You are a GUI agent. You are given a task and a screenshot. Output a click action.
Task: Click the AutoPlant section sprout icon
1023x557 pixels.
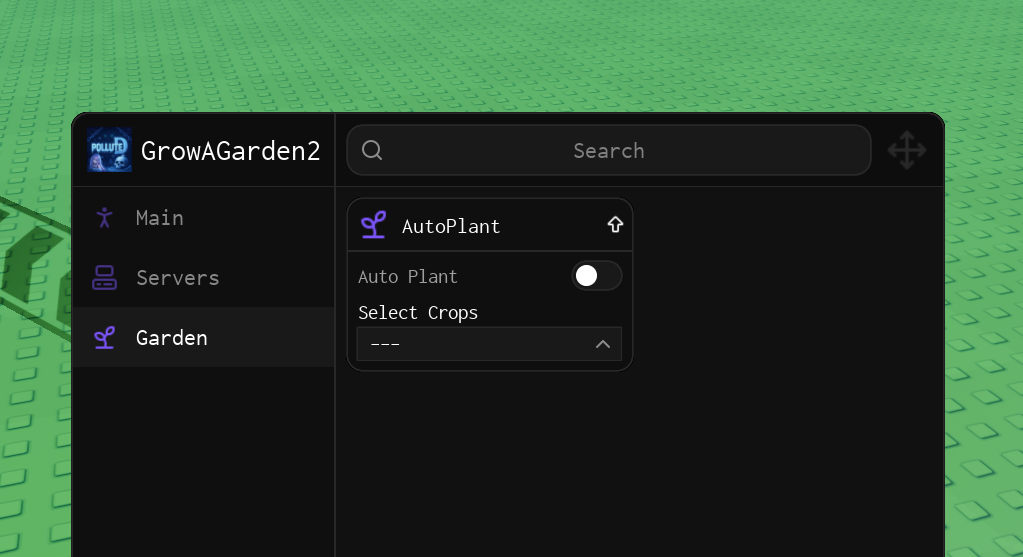tap(374, 225)
